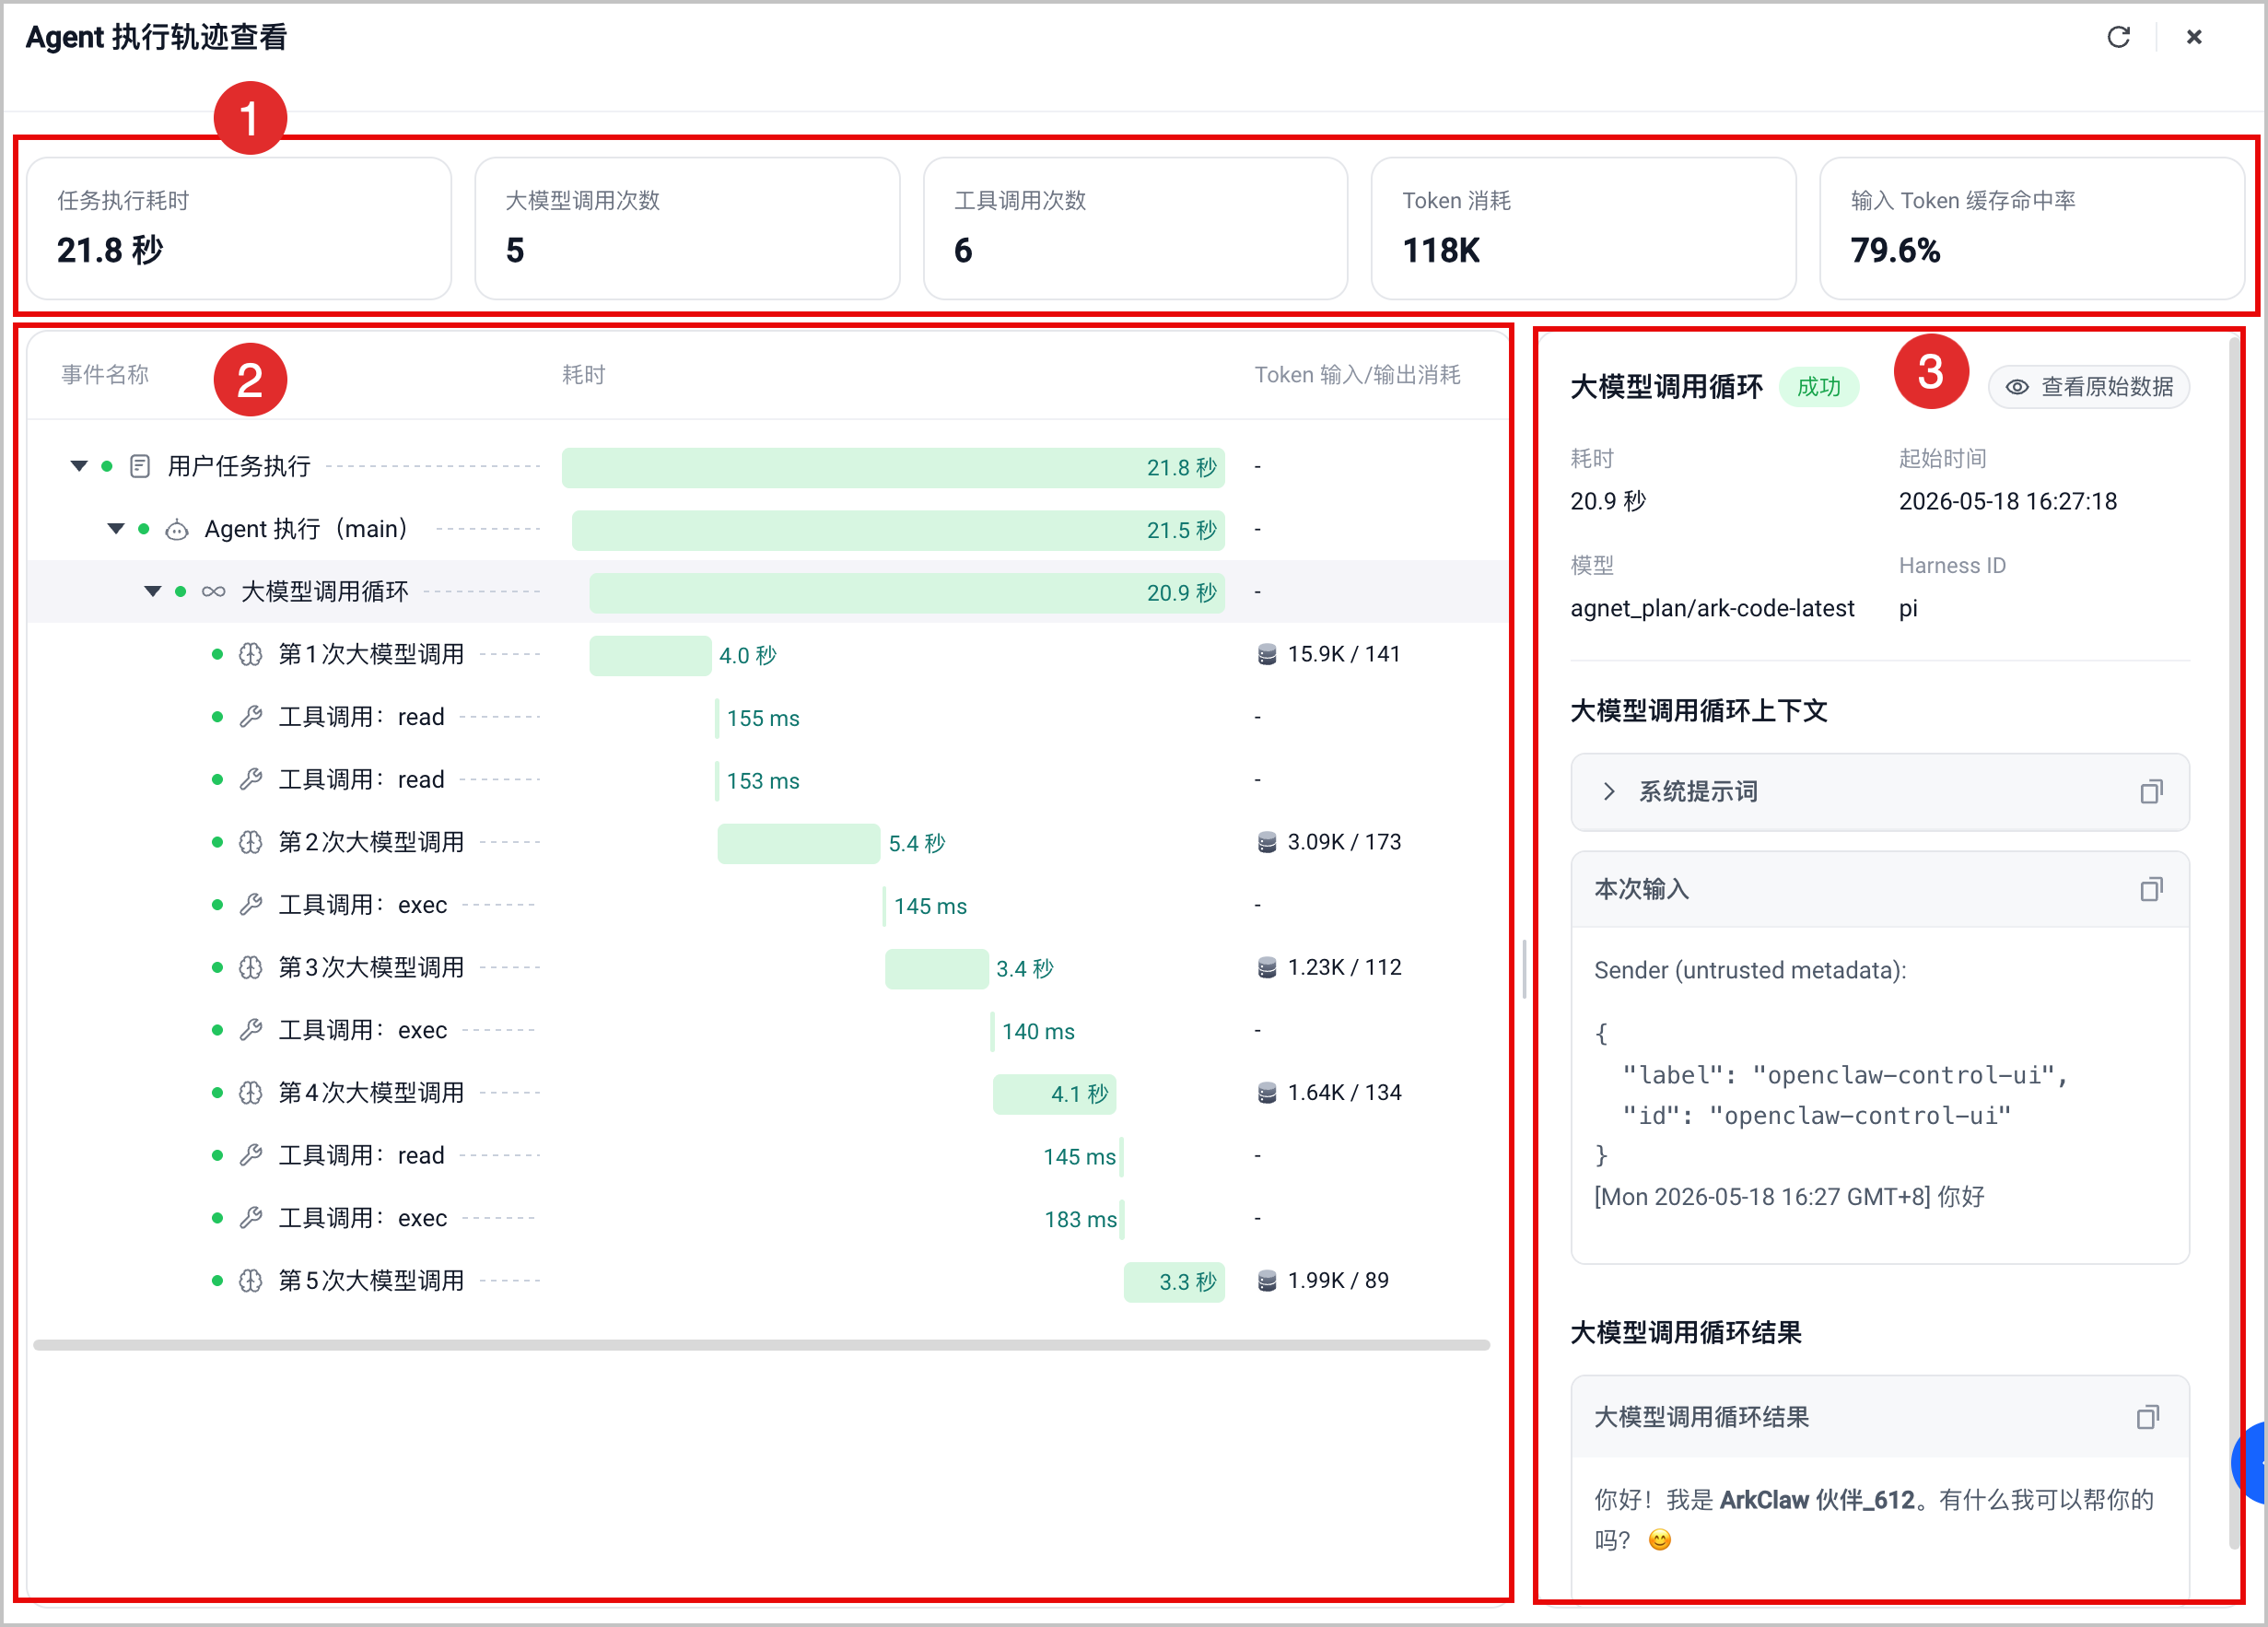This screenshot has width=2268, height=1627.
Task: Click the infinity loop icon of 大模型调用循环
Action: point(213,592)
